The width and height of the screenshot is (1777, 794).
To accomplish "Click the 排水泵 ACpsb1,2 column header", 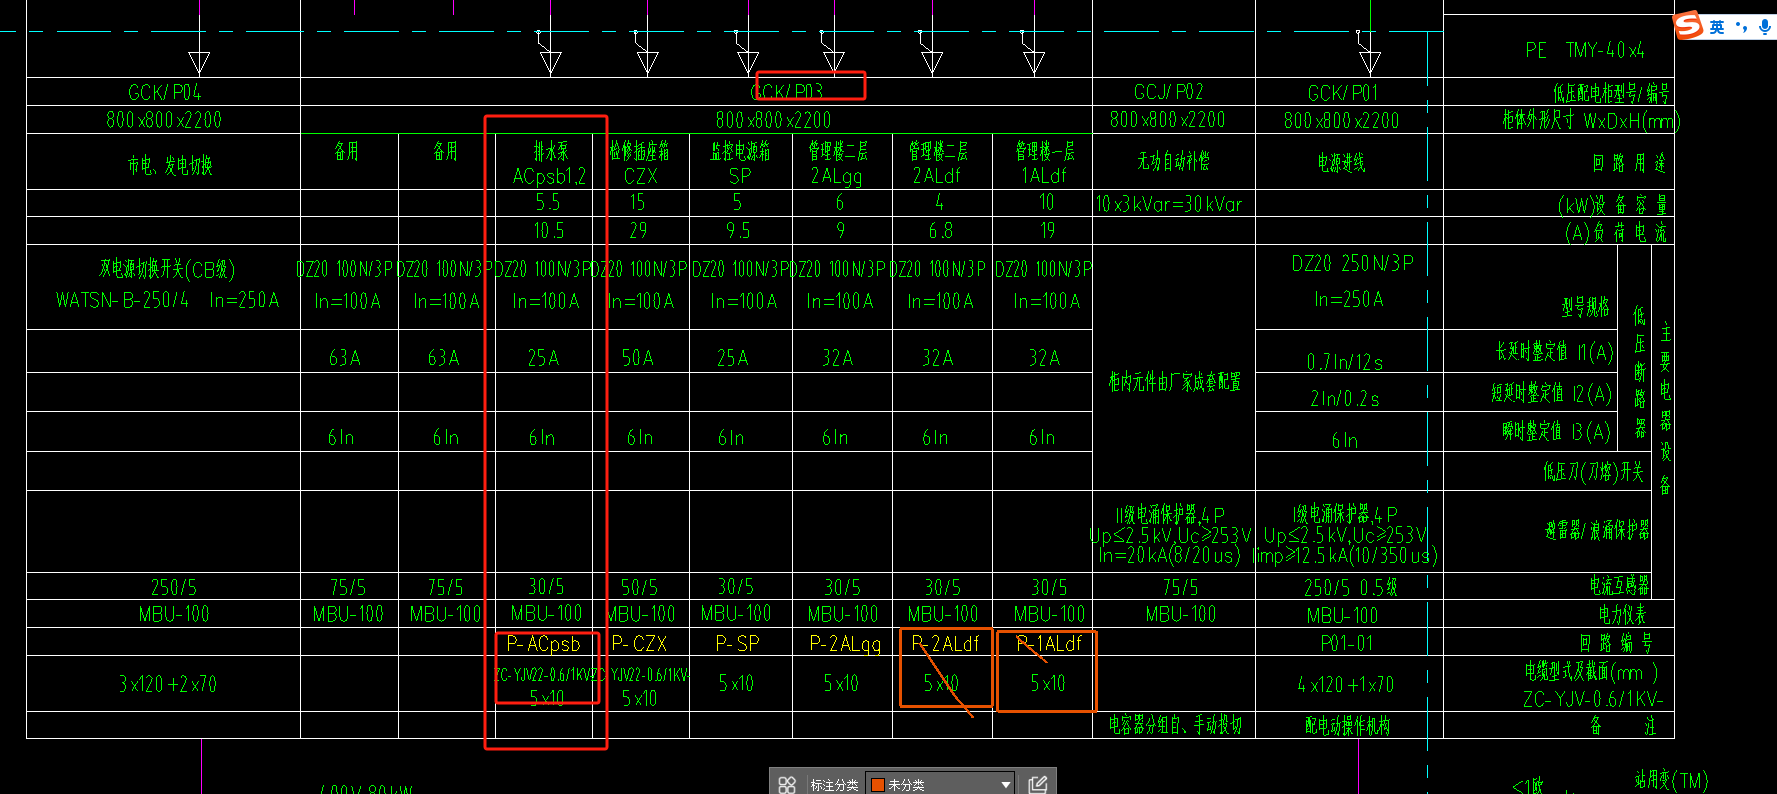I will pyautogui.click(x=549, y=163).
